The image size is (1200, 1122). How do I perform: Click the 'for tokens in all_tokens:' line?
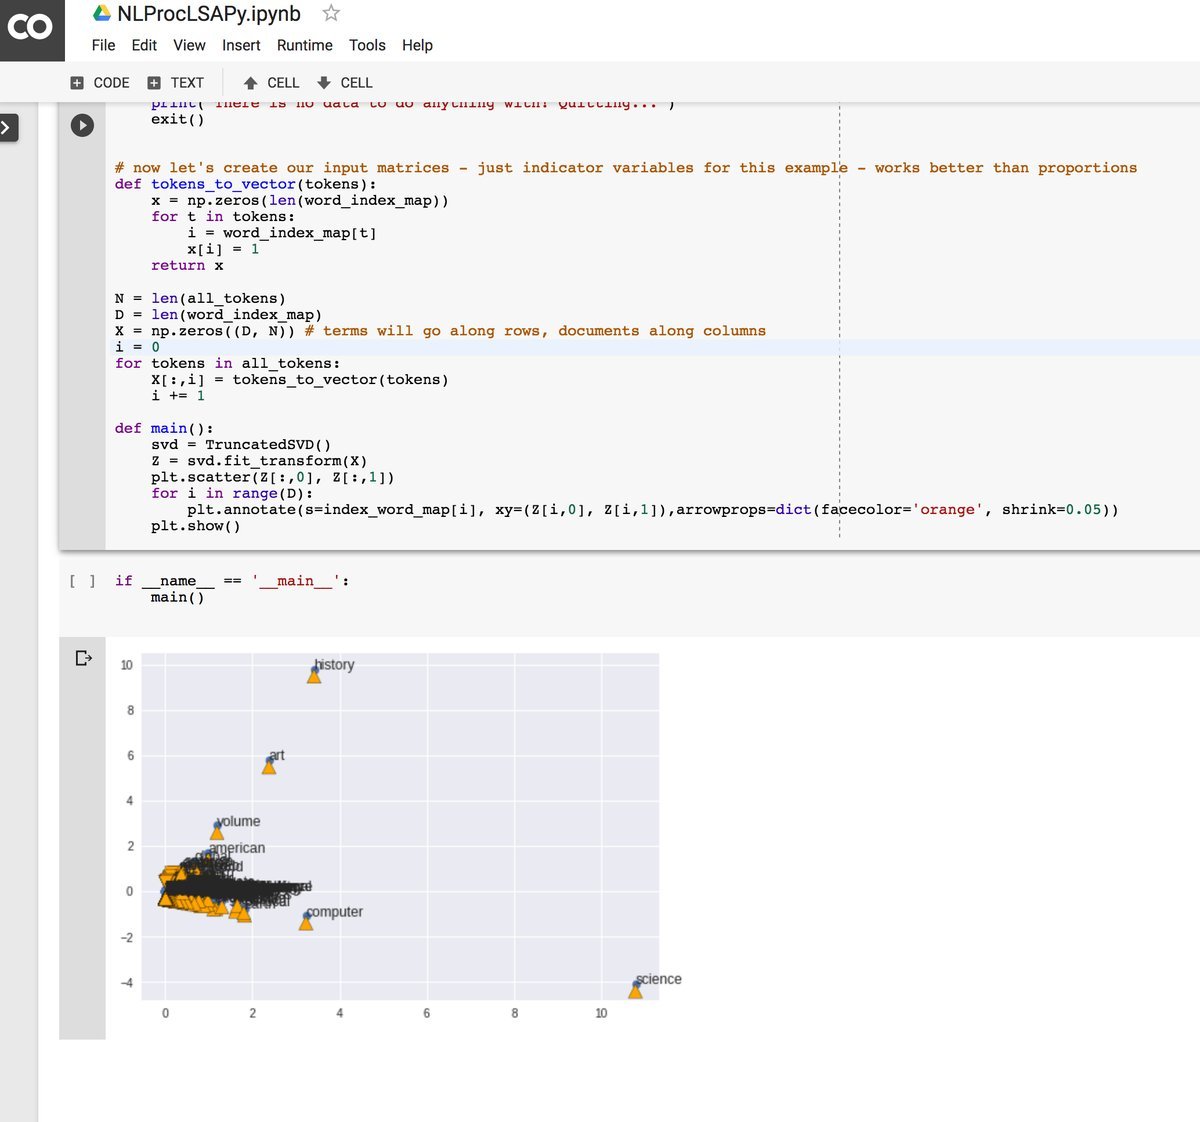point(227,363)
